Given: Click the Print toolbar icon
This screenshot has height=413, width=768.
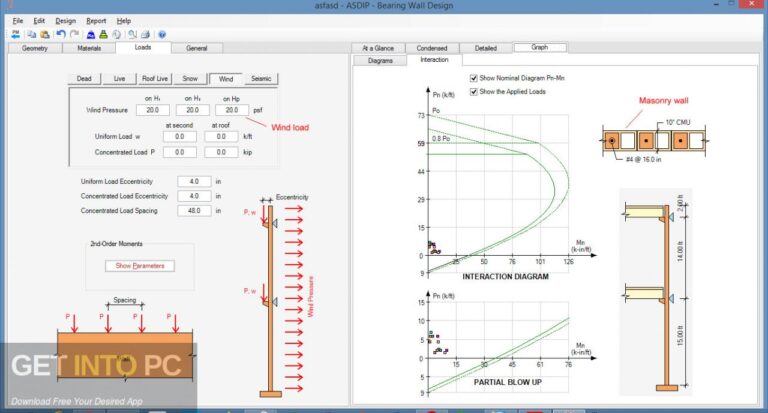Looking at the screenshot, I should tap(145, 34).
